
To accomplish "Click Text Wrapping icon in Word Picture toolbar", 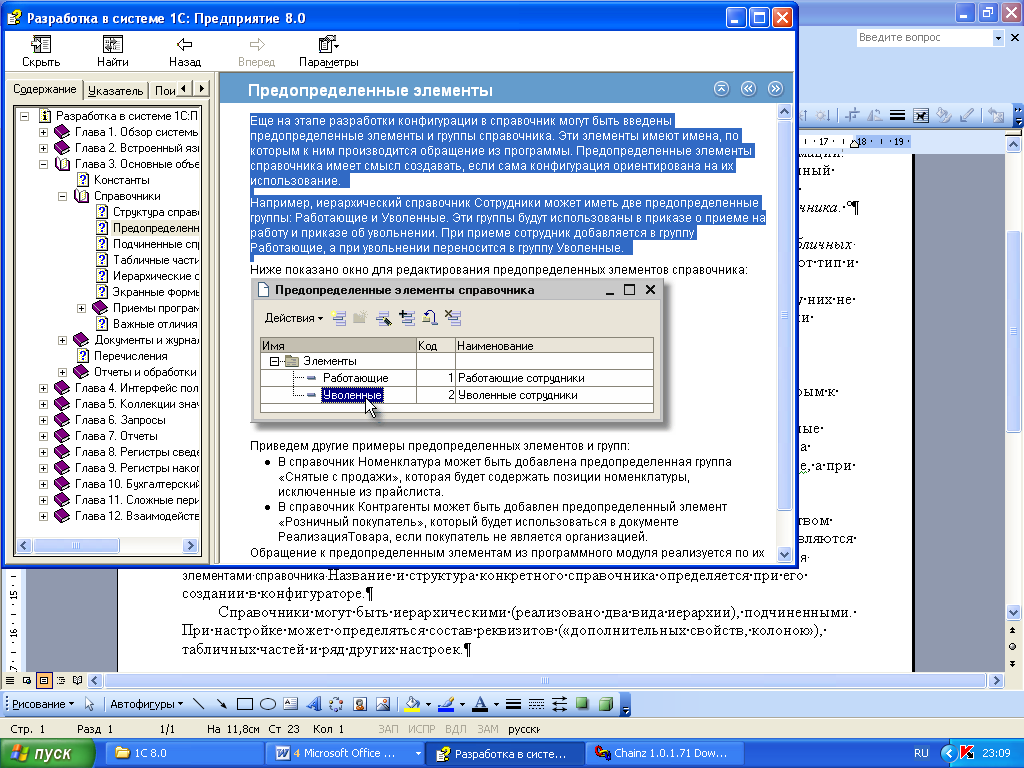I will tap(921, 116).
